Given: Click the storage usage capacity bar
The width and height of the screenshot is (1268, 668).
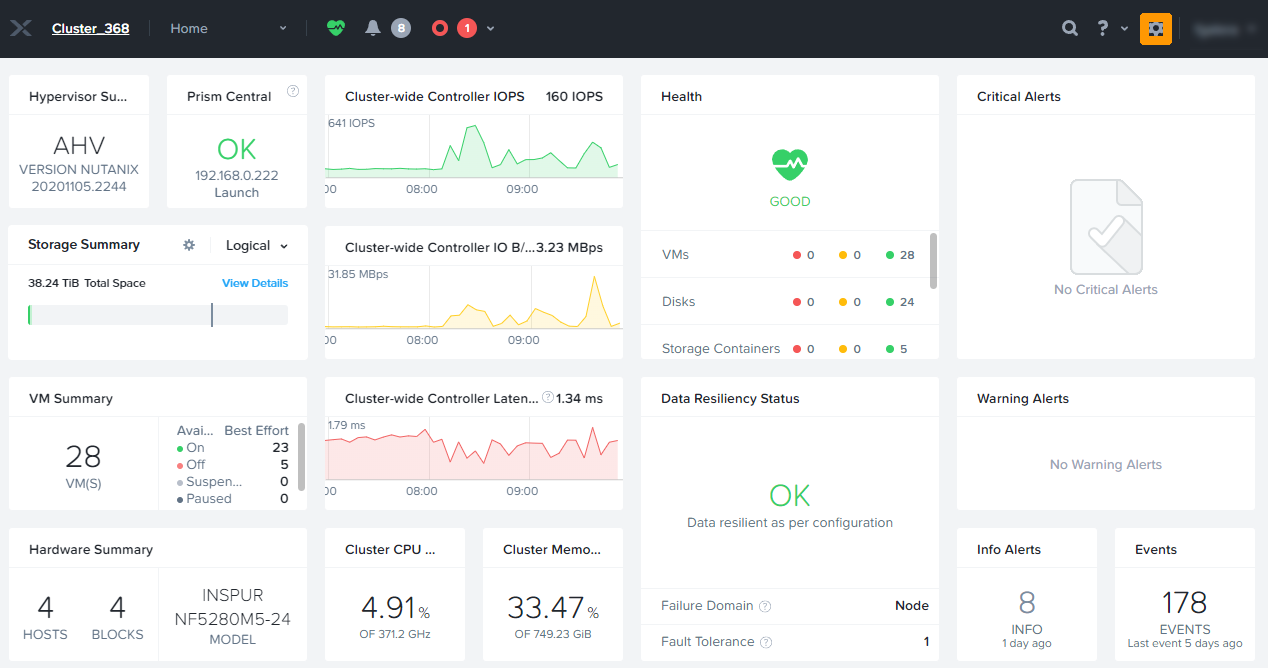Looking at the screenshot, I should 158,315.
